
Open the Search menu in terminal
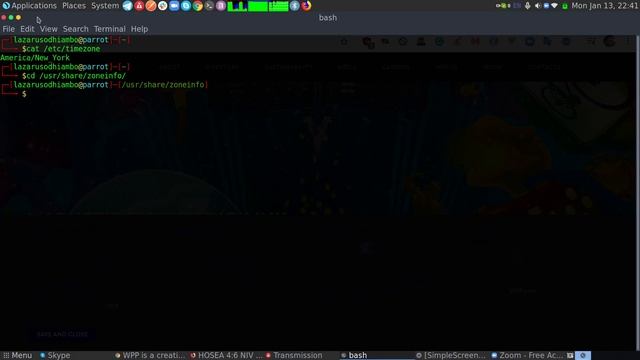click(76, 29)
